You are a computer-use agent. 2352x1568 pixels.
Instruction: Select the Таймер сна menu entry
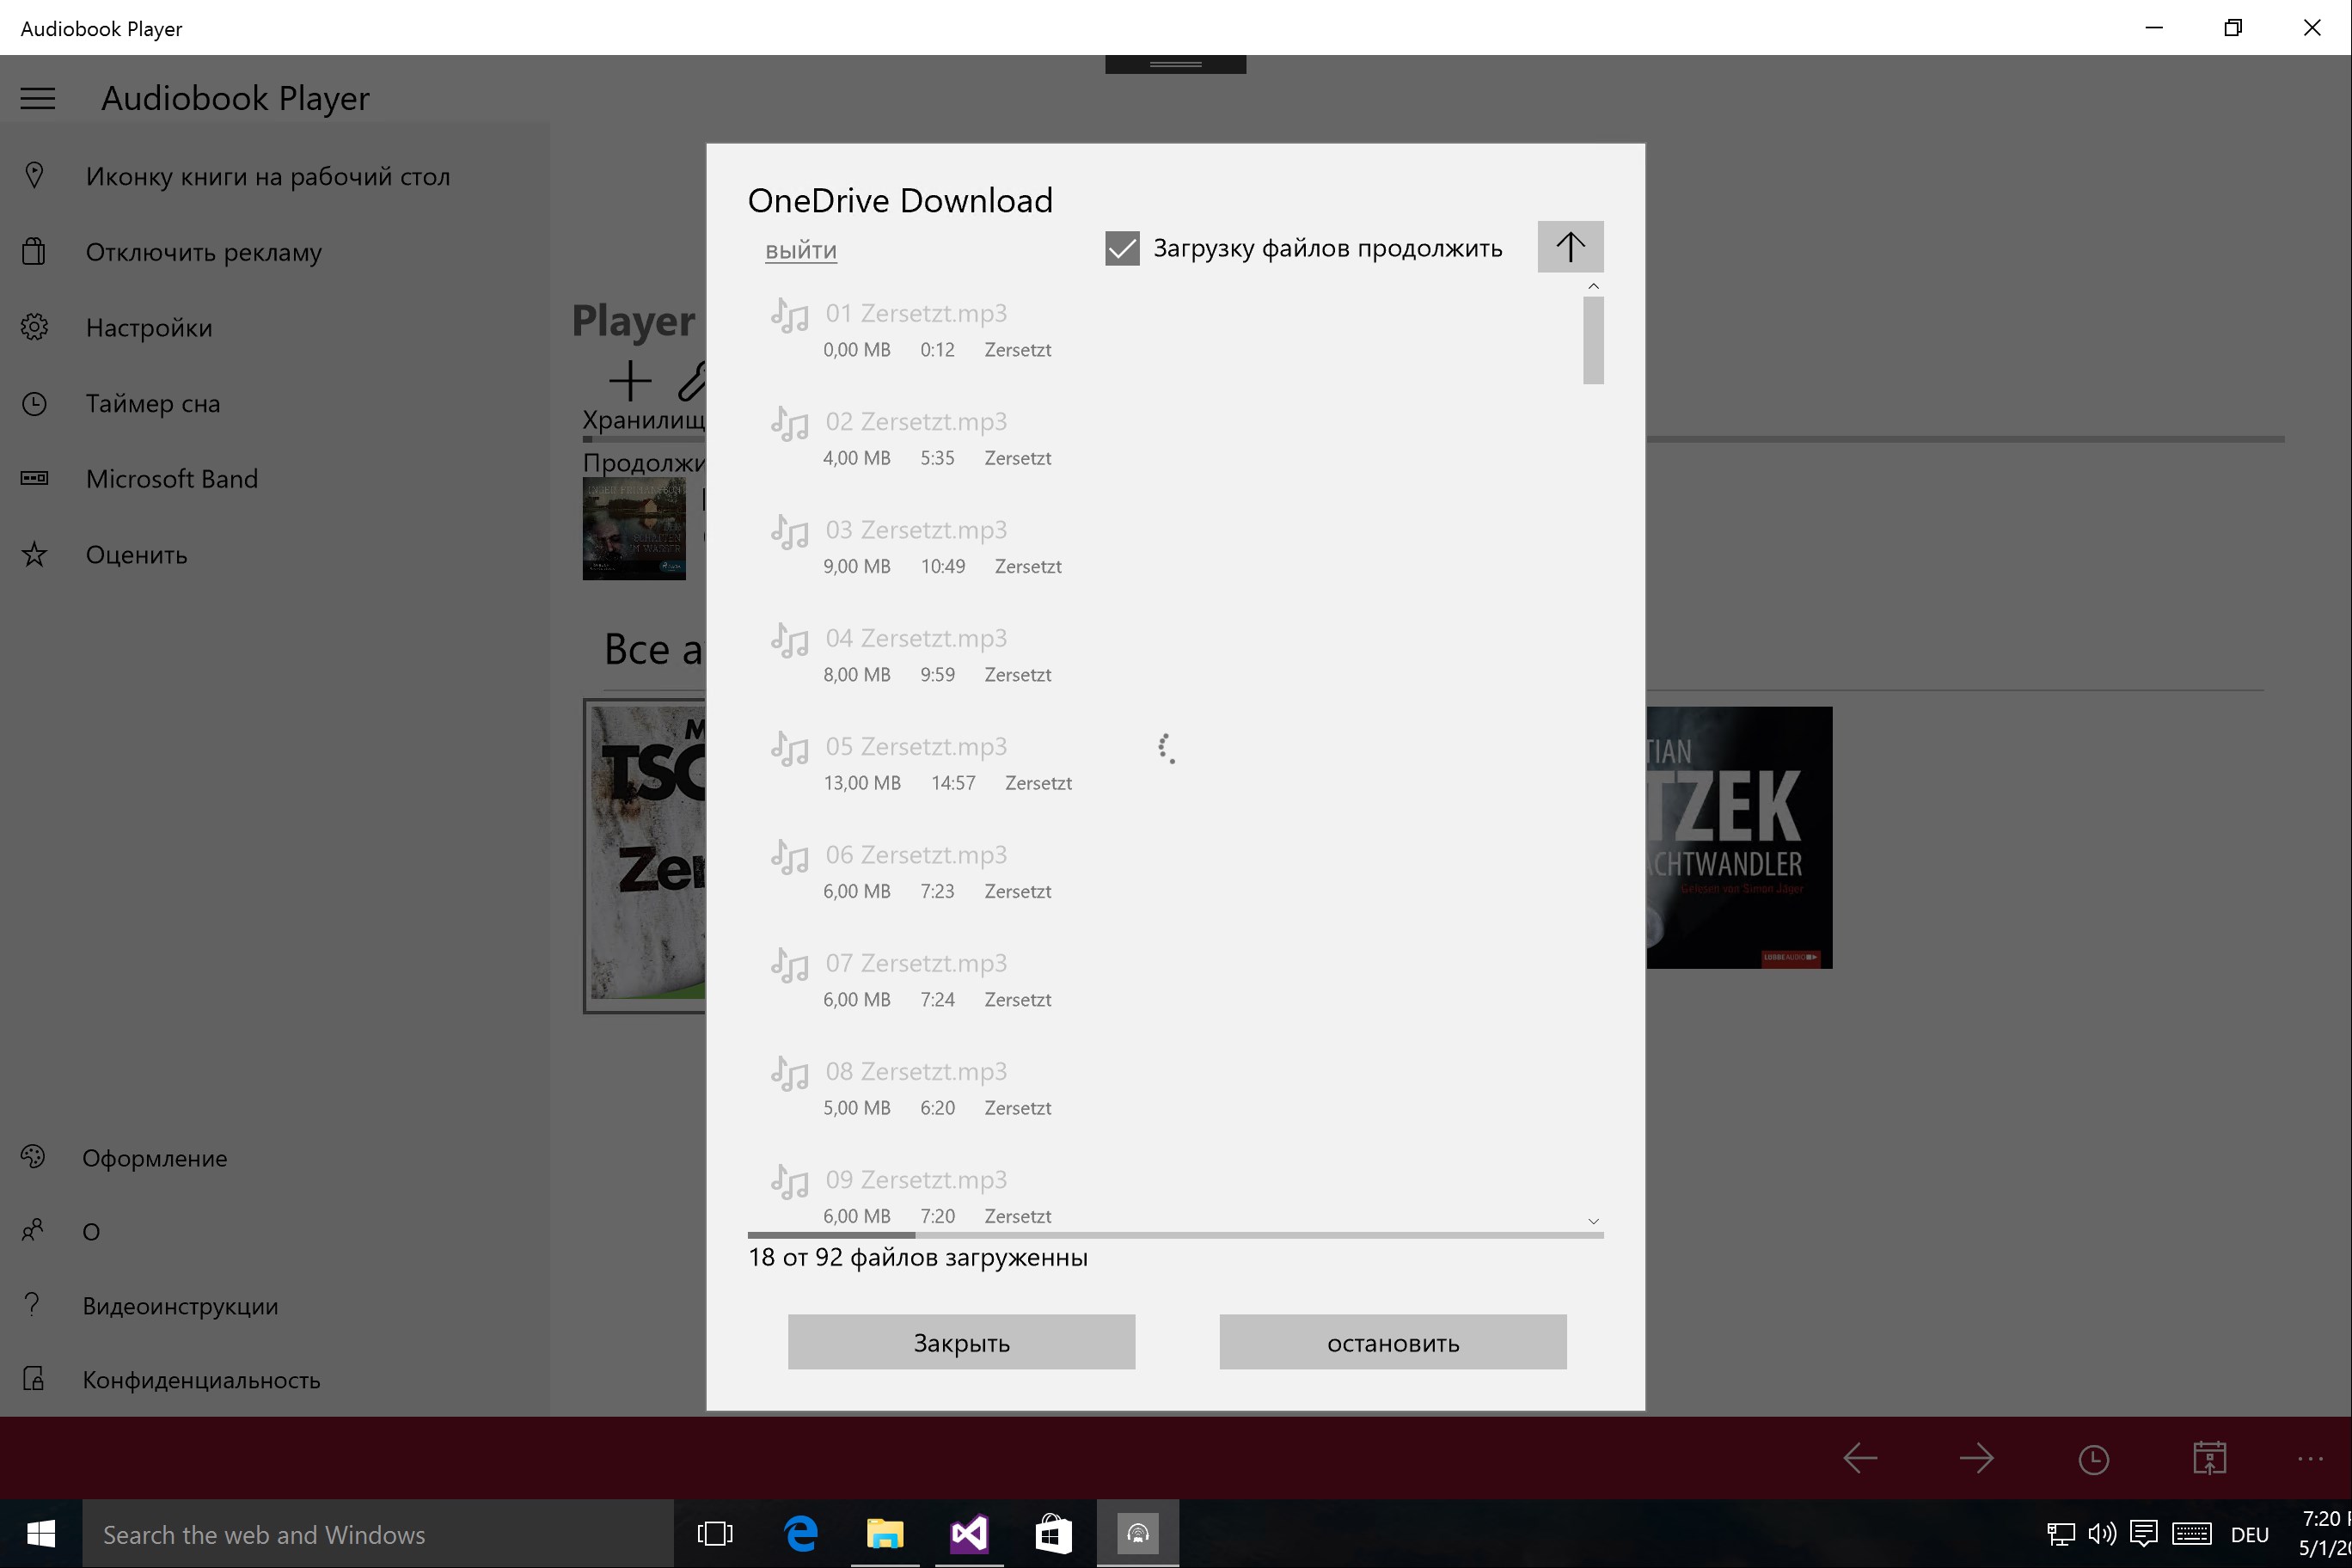click(153, 404)
